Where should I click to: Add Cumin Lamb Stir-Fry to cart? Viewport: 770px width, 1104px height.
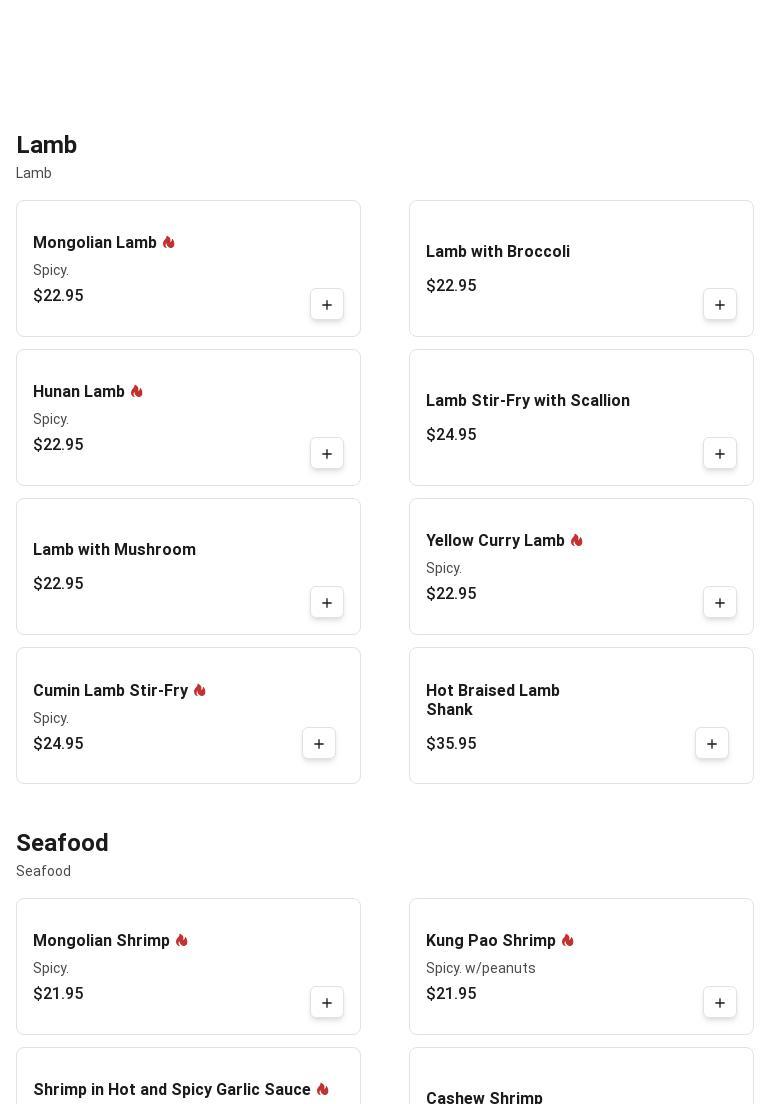(x=319, y=744)
